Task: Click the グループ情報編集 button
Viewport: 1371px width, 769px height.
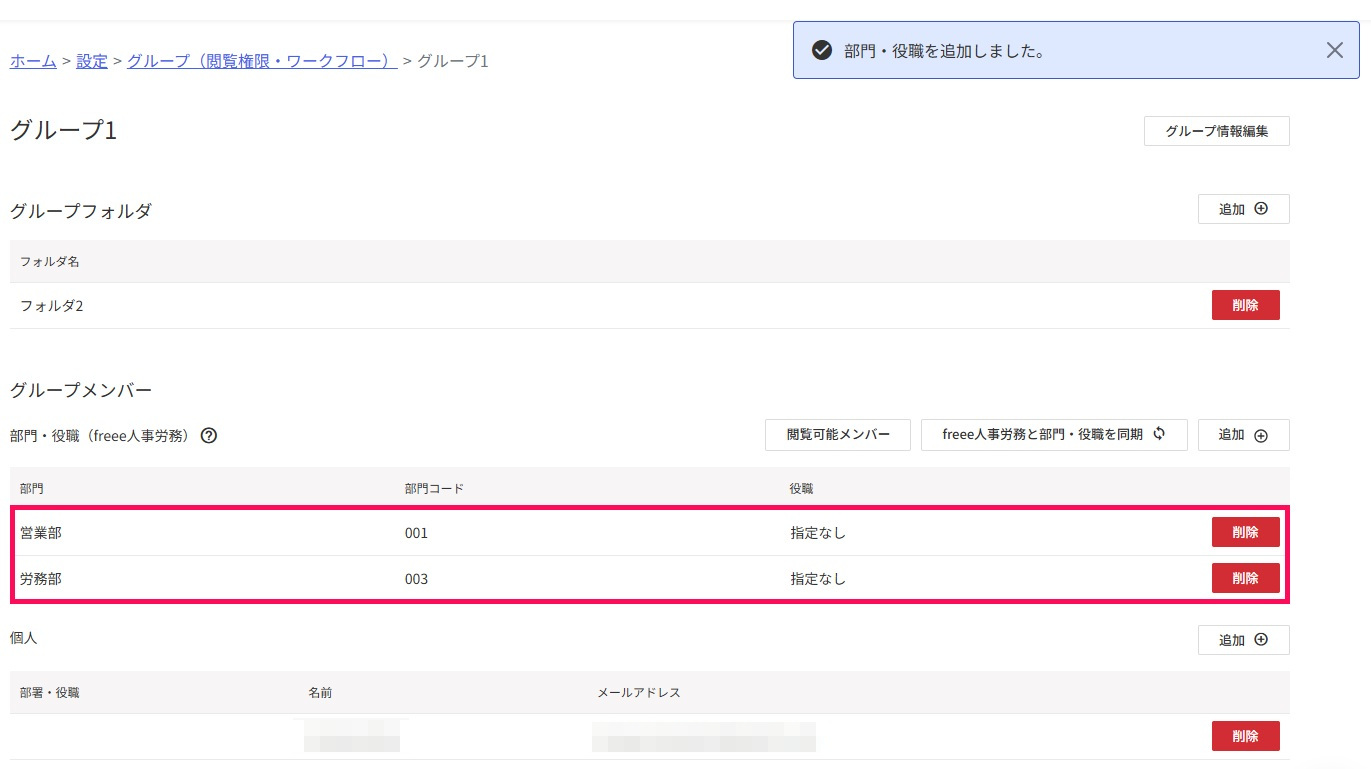Action: pos(1216,131)
